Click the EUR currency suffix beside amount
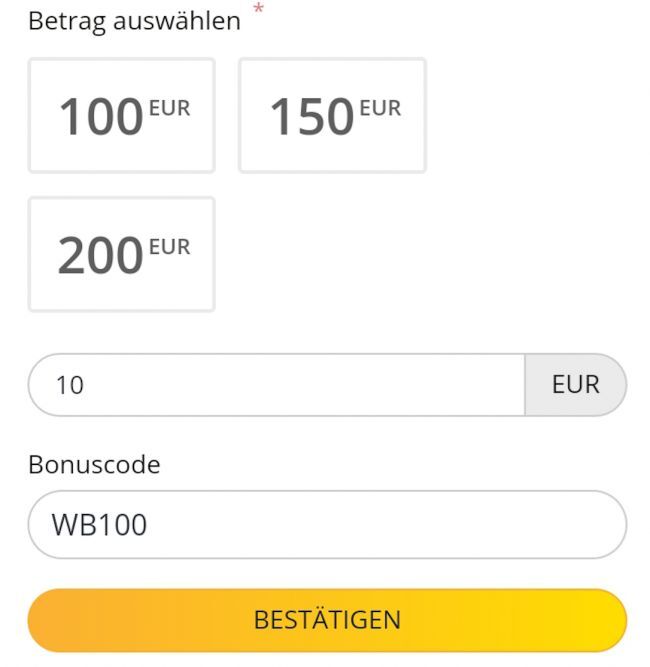650x667 pixels. click(575, 385)
